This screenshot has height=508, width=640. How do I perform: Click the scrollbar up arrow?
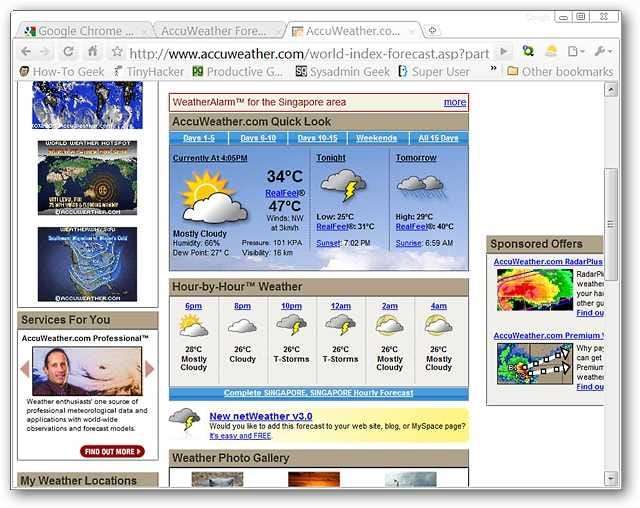click(x=611, y=89)
